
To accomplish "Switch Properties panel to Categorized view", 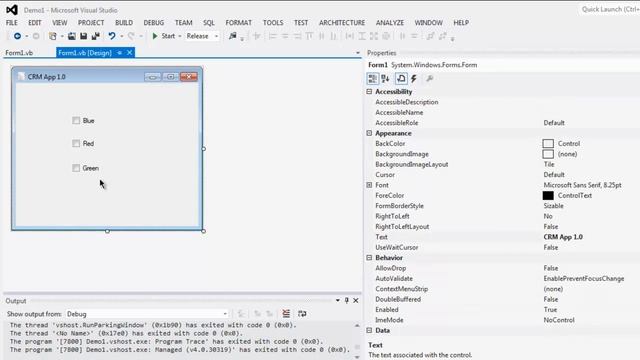I will 373,78.
